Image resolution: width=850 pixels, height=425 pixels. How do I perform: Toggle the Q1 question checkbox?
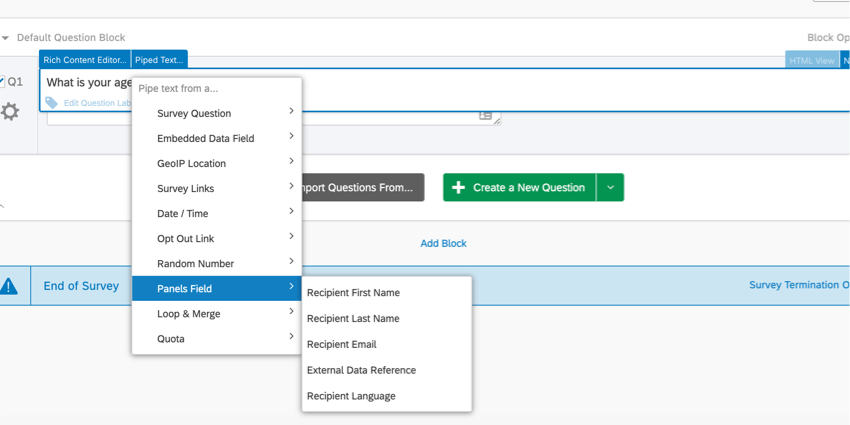3,82
